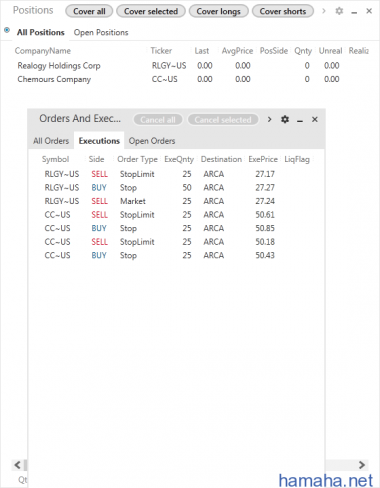Select RLGY SELL Market execution at 27.24
Screen dimensions: 380x488
[177, 201]
